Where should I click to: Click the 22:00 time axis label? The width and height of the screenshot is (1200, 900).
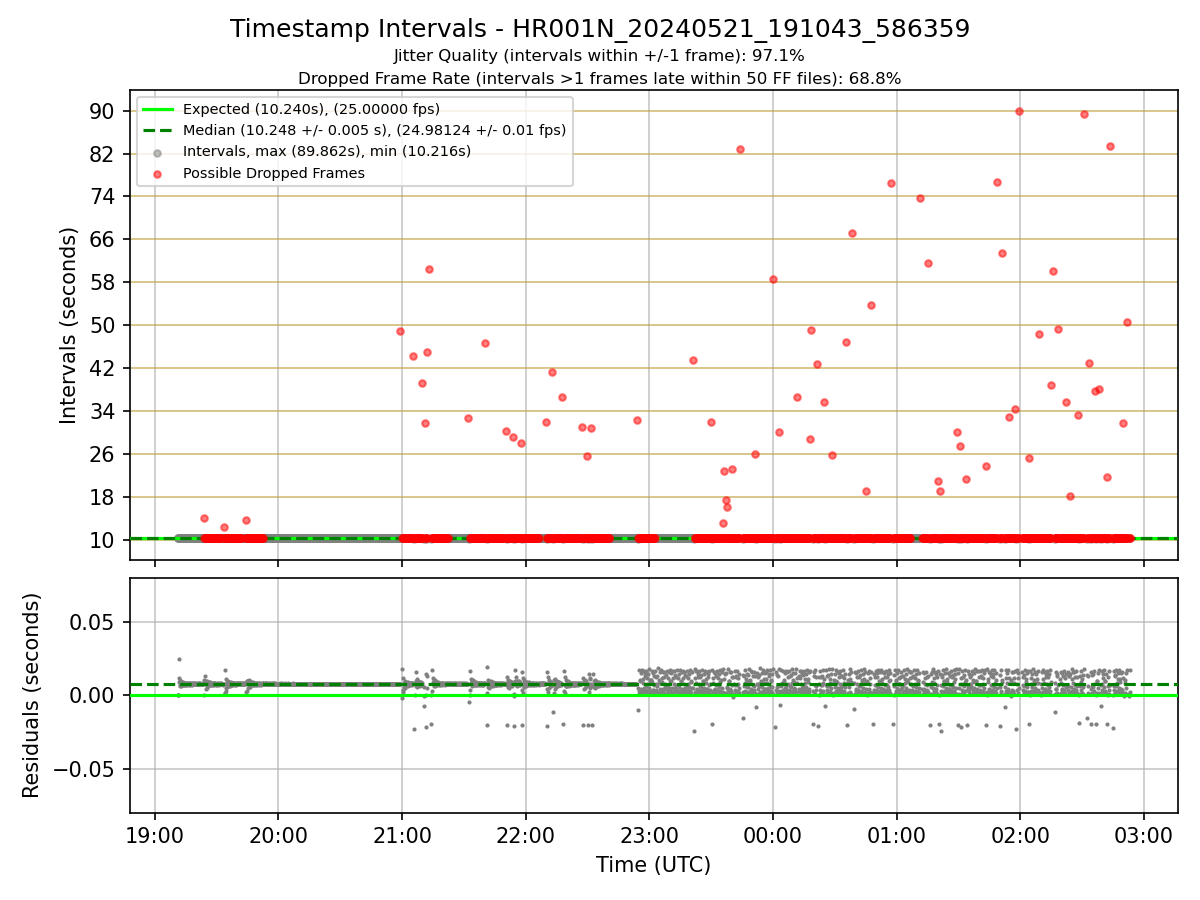[525, 836]
